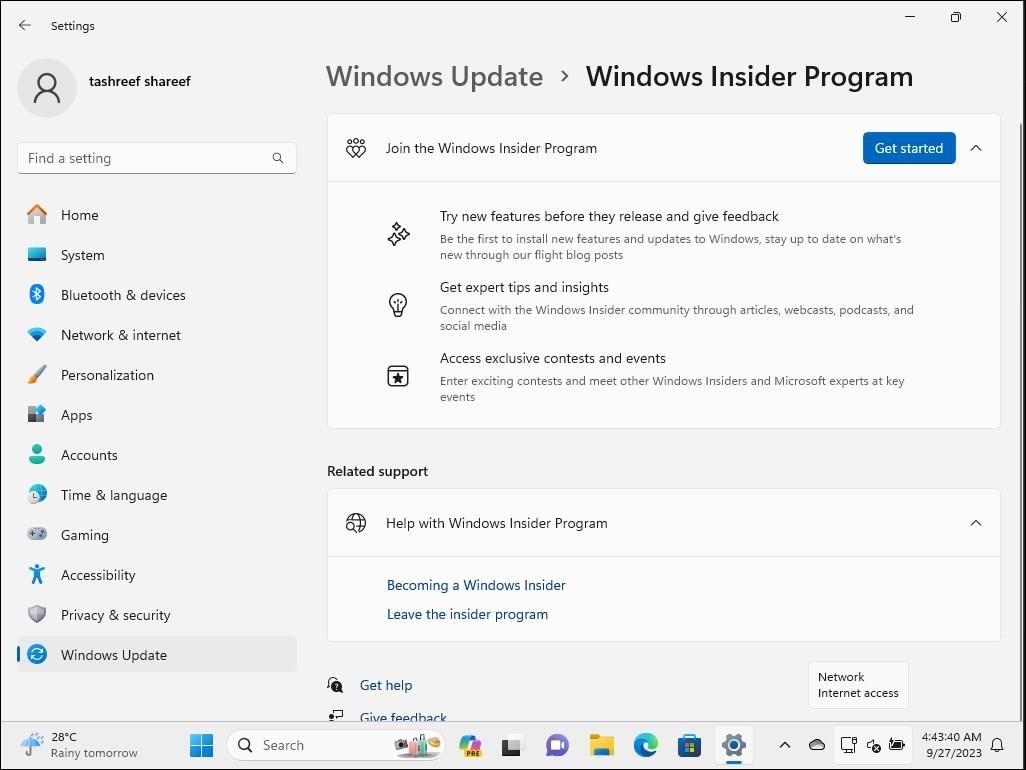This screenshot has width=1026, height=770.
Task: Click the Windows Start button
Action: point(201,745)
